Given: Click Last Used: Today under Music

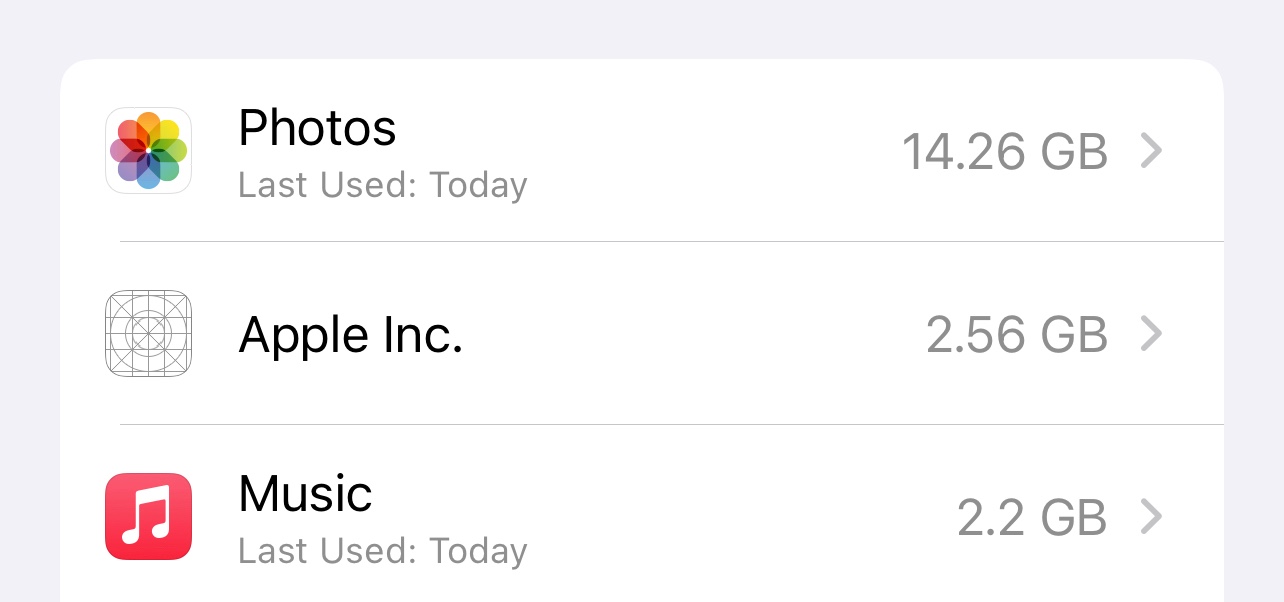Looking at the screenshot, I should point(383,550).
